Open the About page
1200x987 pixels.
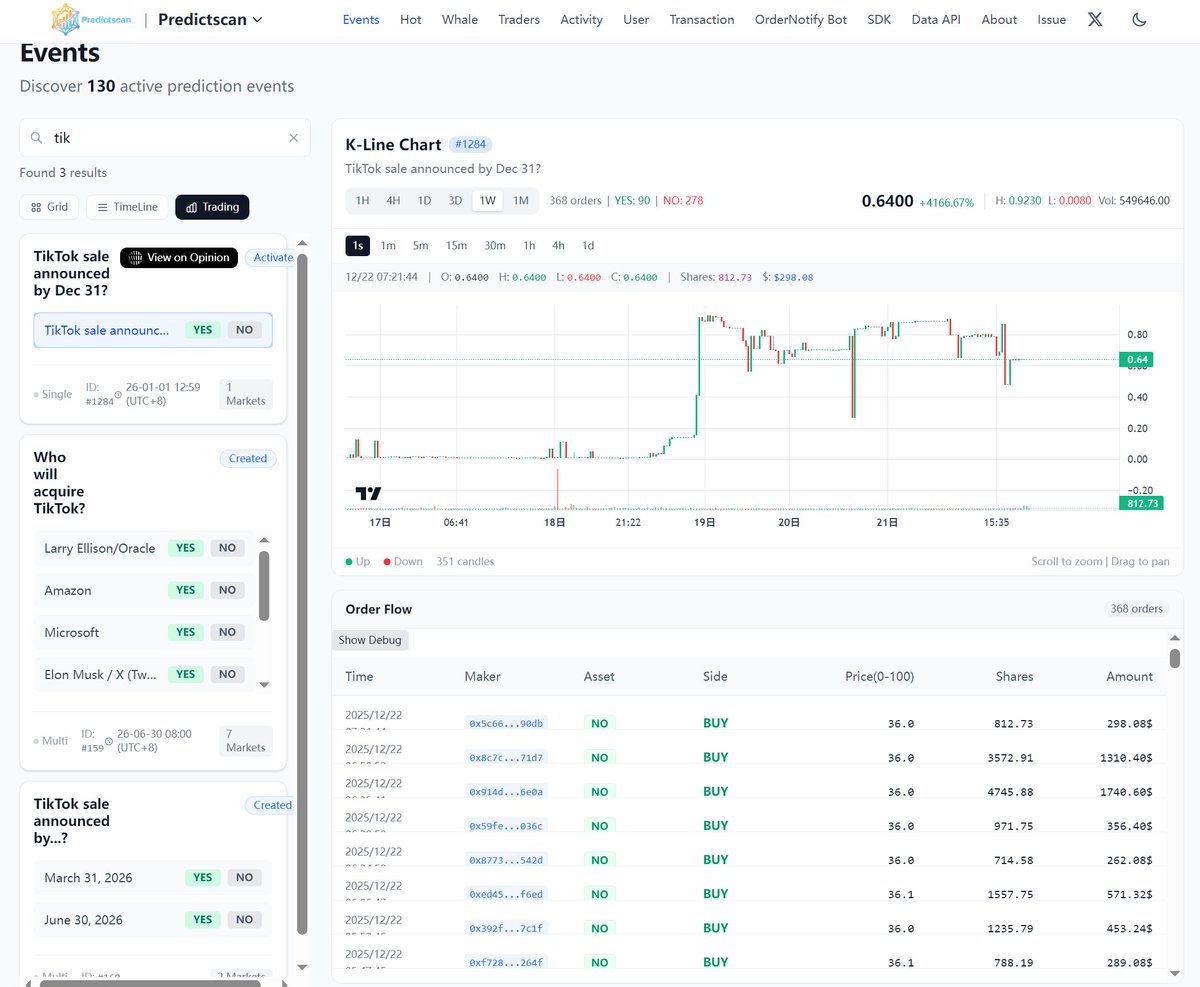999,19
